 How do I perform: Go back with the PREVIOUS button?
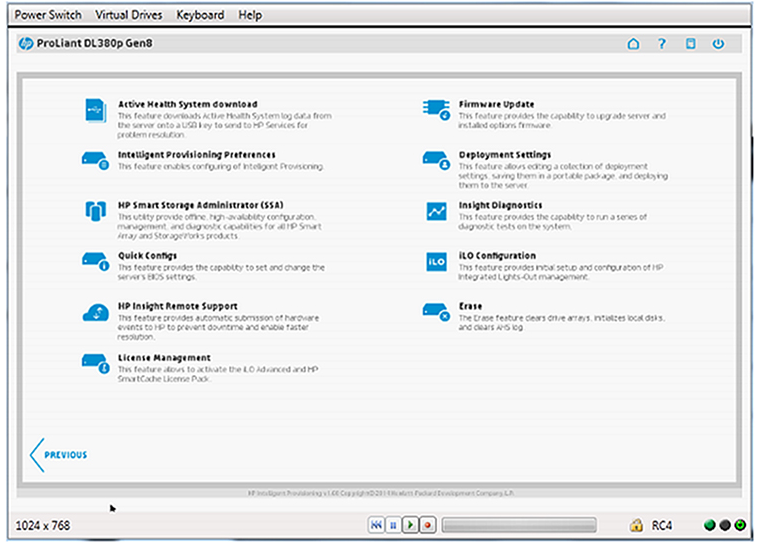tap(58, 455)
